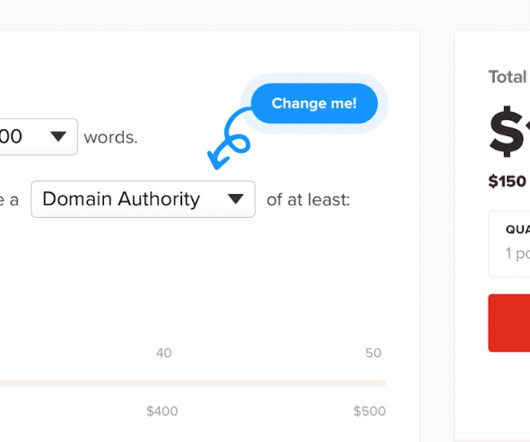Click the bold $150 price text
Screen dimensions: 530x442
click(507, 181)
